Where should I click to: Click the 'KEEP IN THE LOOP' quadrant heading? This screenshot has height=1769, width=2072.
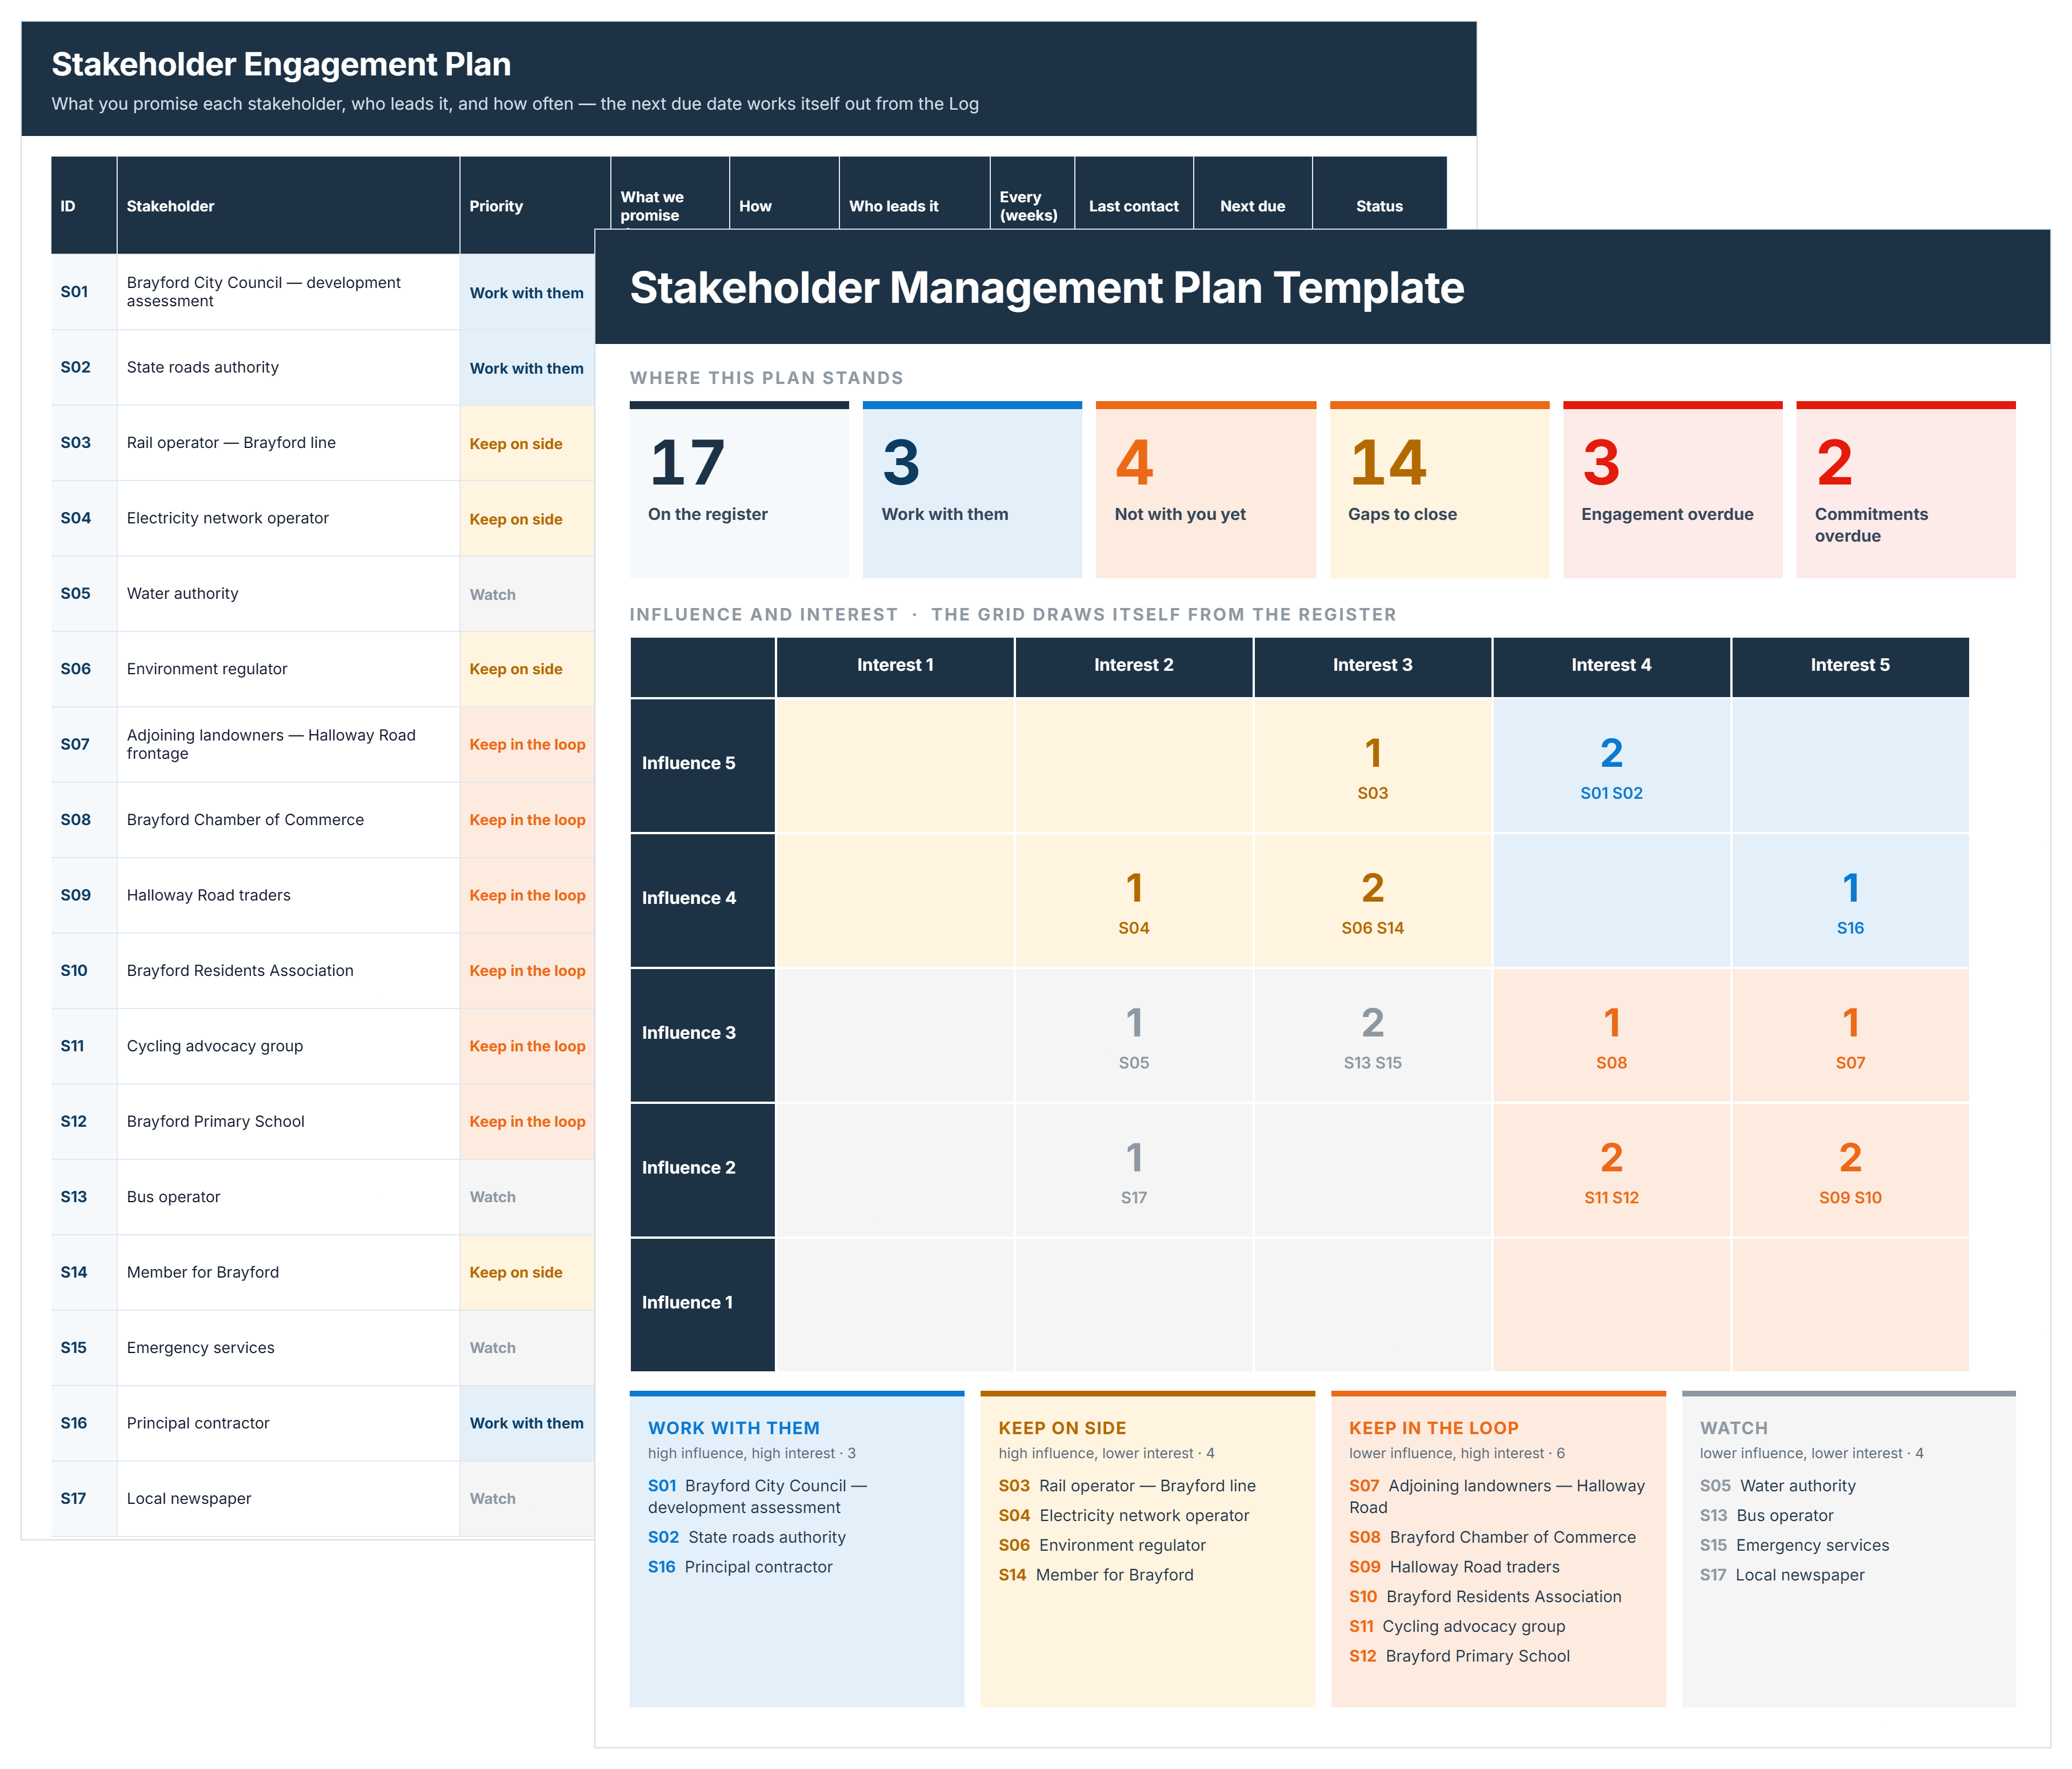point(1434,1428)
